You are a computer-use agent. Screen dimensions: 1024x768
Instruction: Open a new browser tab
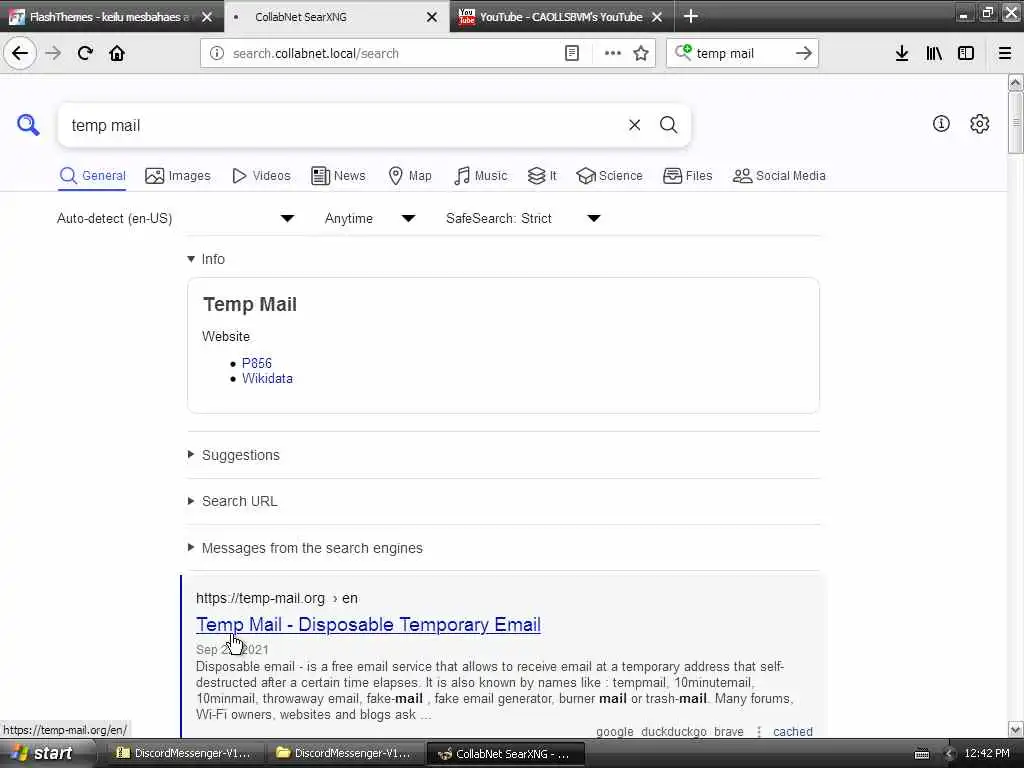(691, 16)
